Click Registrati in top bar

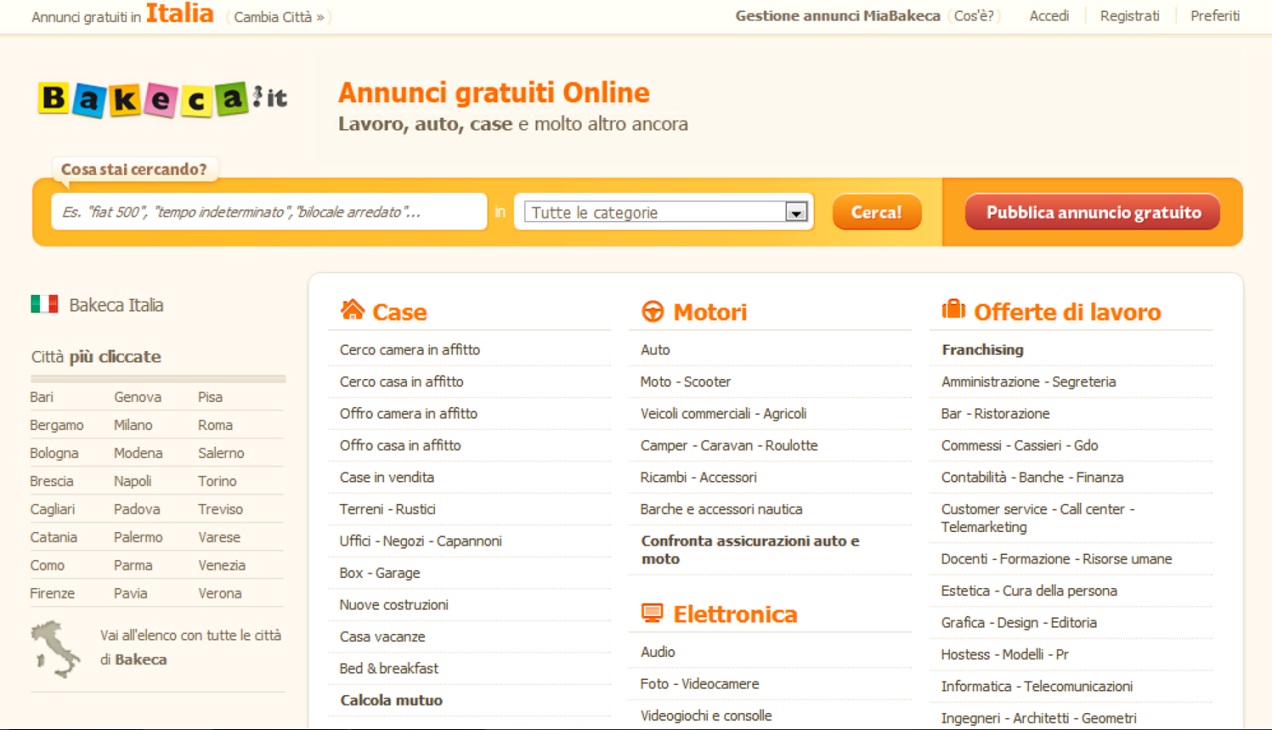coord(1130,16)
